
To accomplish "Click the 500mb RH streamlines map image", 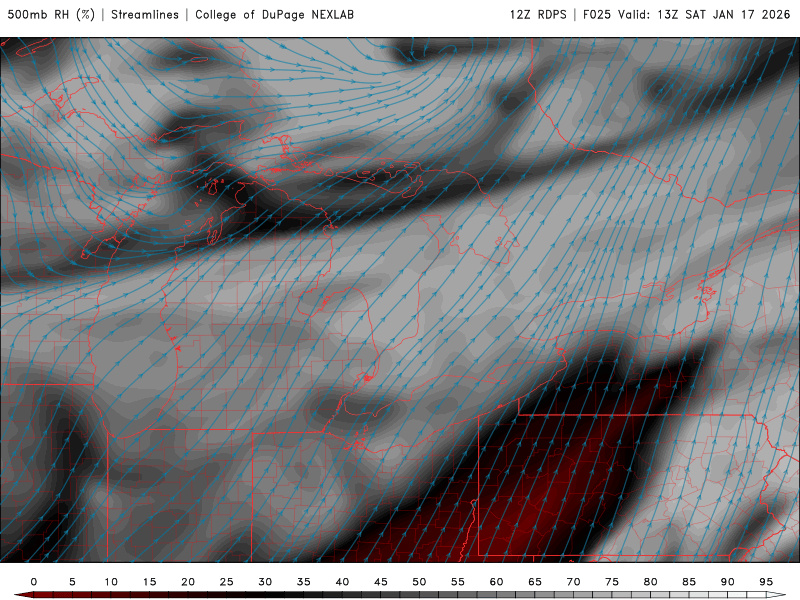I will (x=400, y=299).
